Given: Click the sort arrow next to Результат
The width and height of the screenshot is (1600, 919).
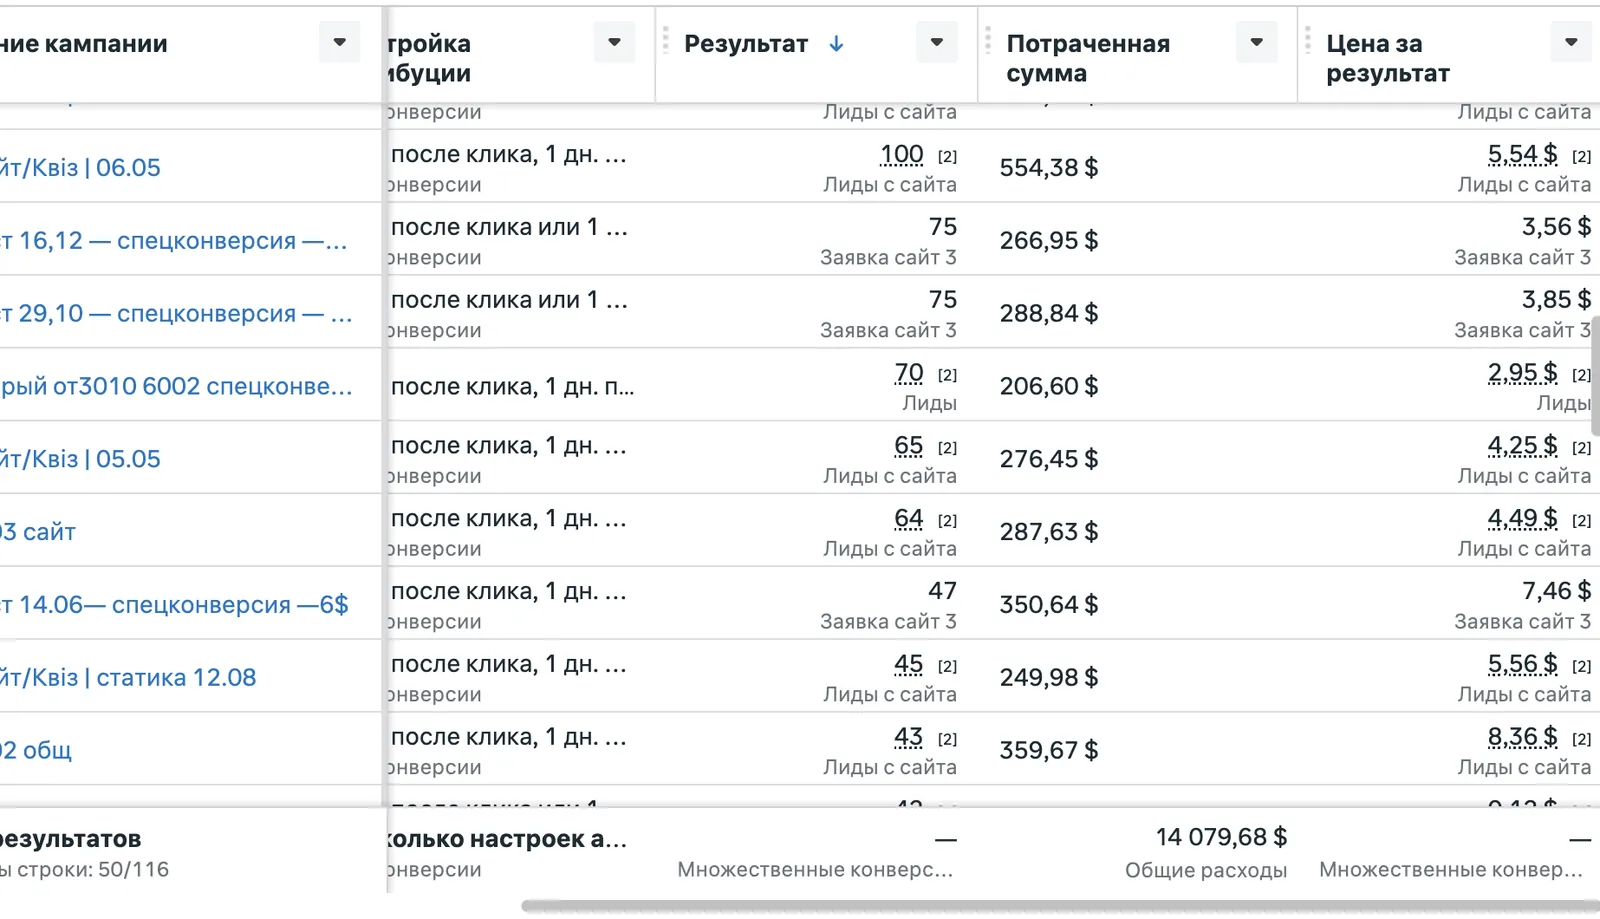Looking at the screenshot, I should click(x=837, y=44).
